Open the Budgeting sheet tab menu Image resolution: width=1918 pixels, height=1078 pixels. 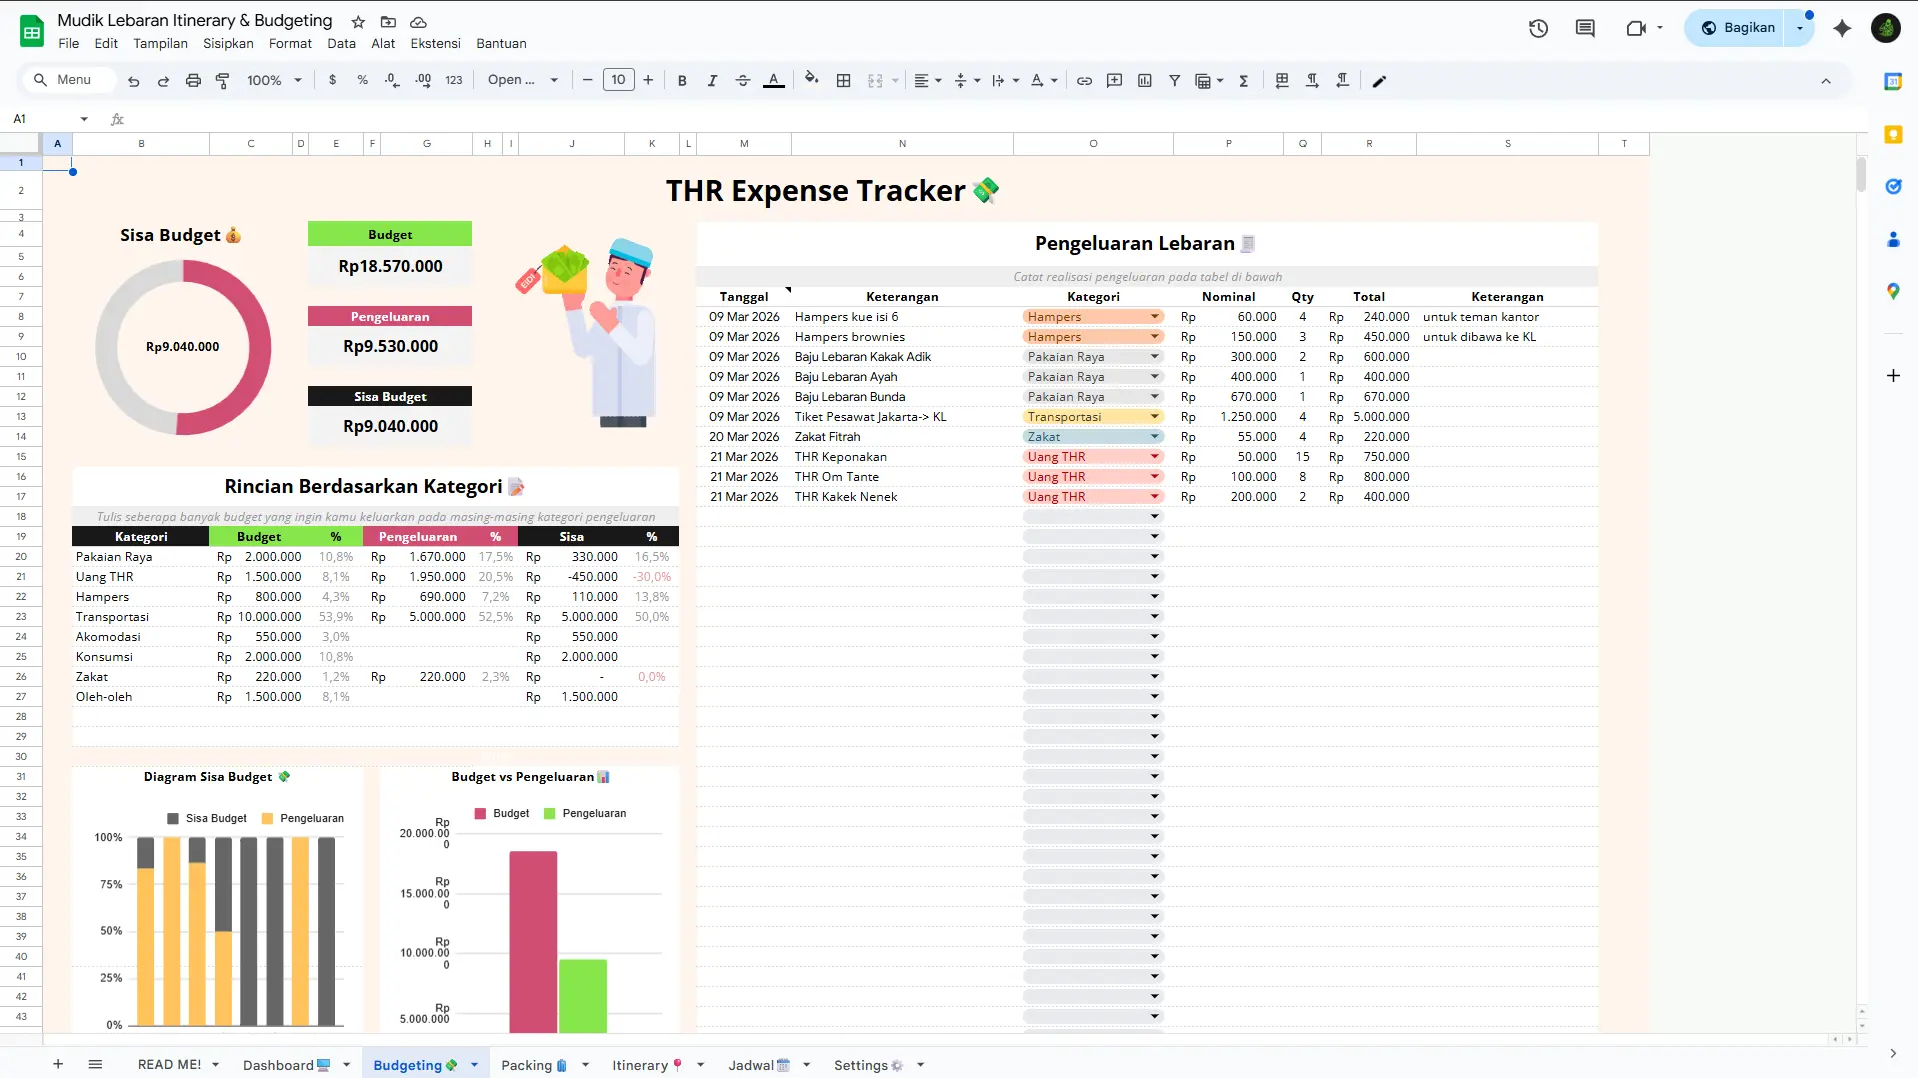(x=474, y=1065)
